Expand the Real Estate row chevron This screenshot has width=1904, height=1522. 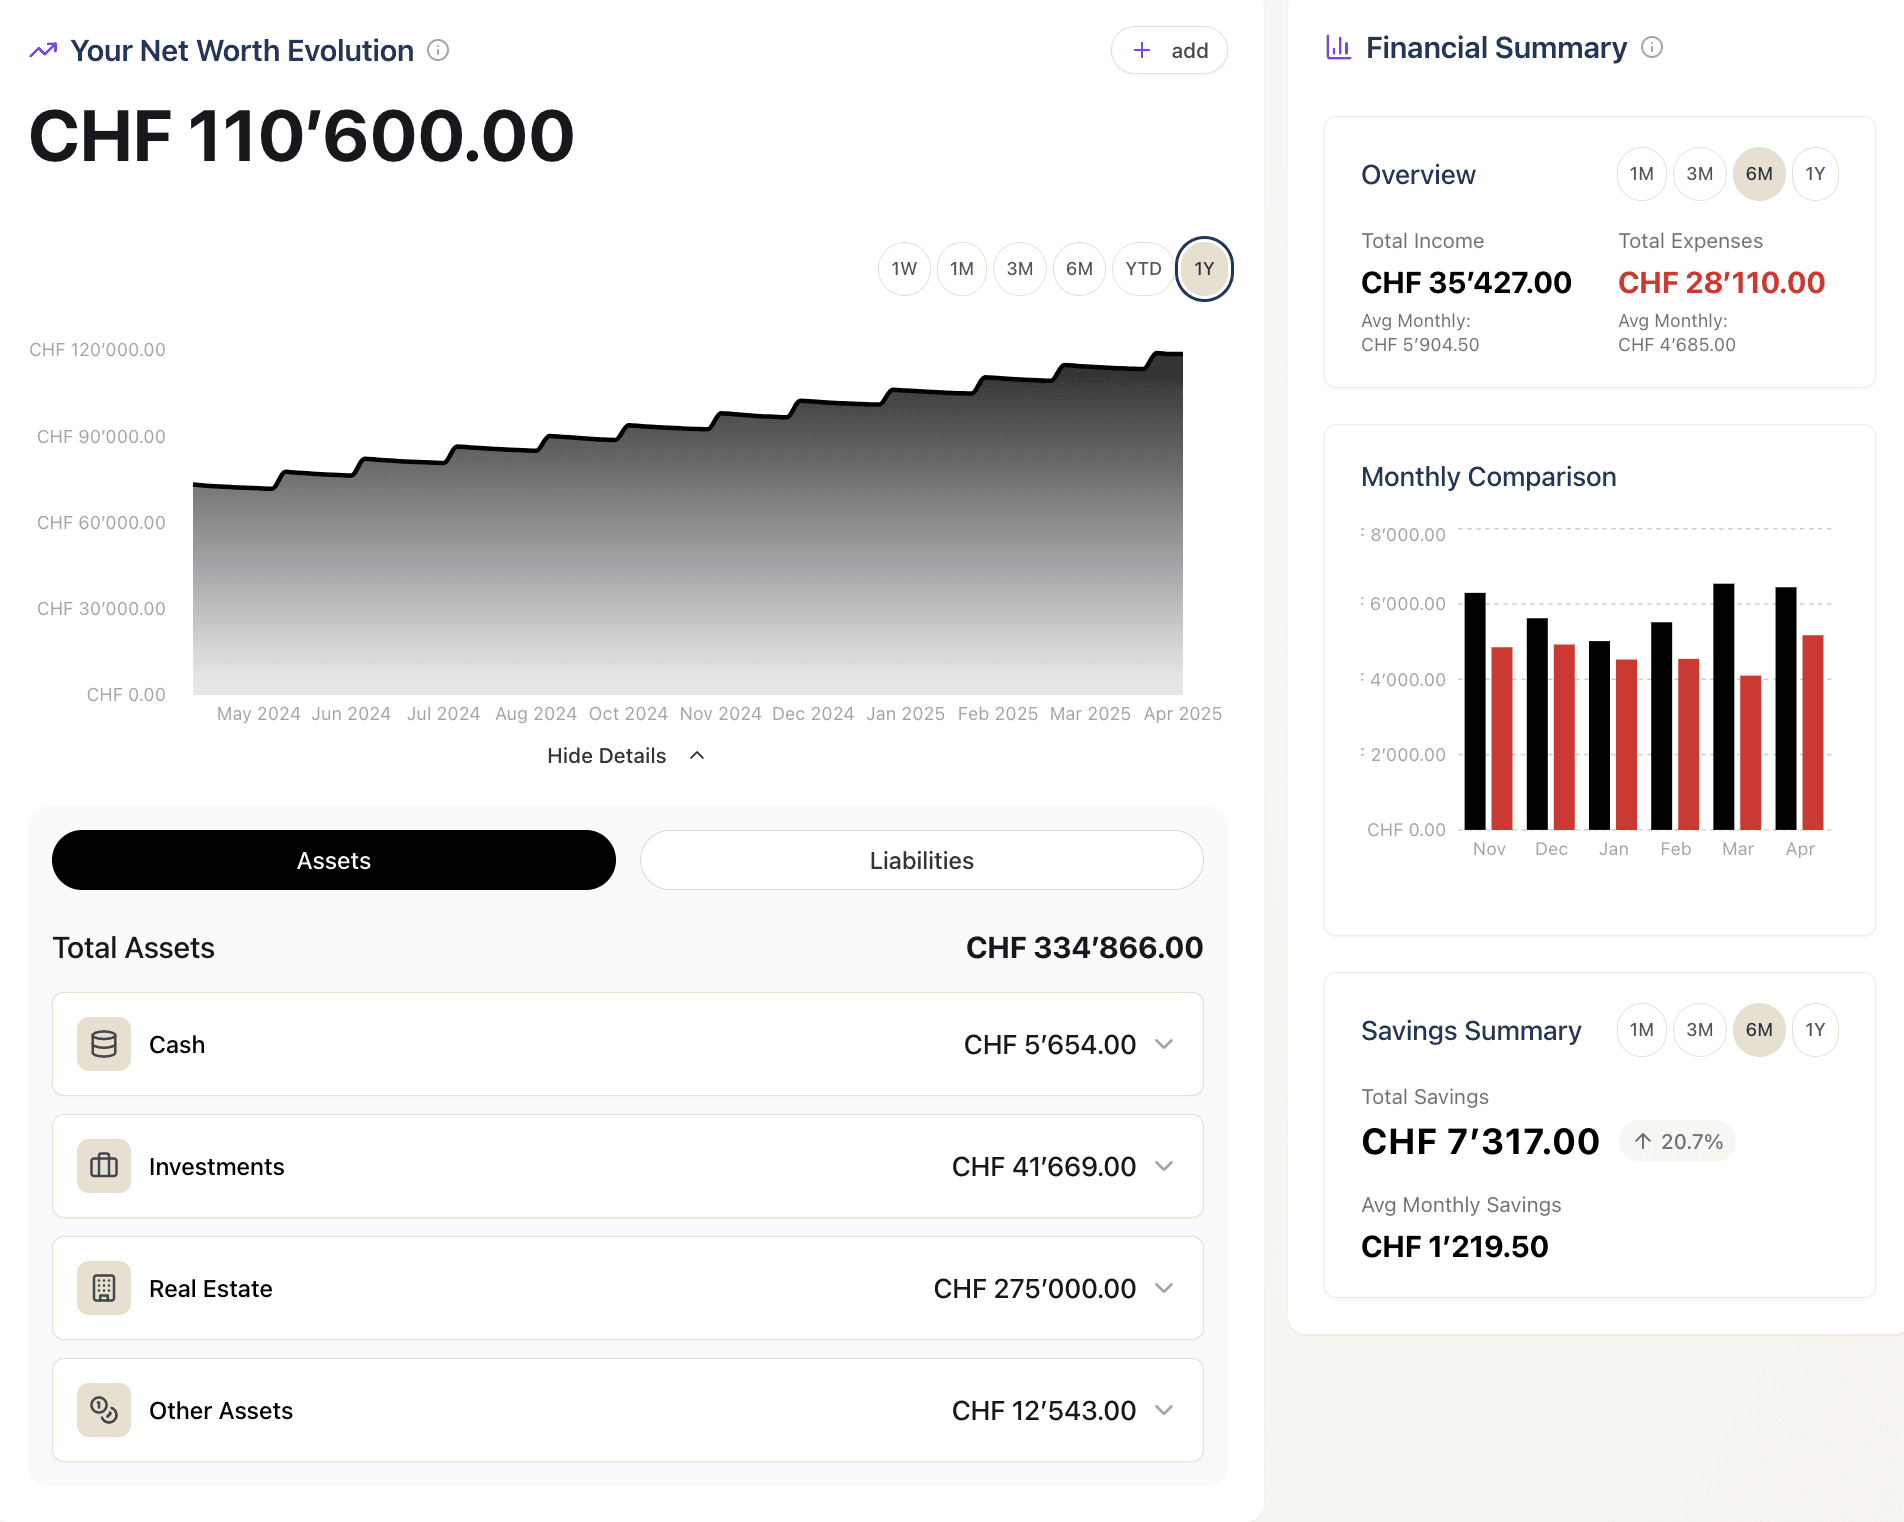pyautogui.click(x=1164, y=1288)
